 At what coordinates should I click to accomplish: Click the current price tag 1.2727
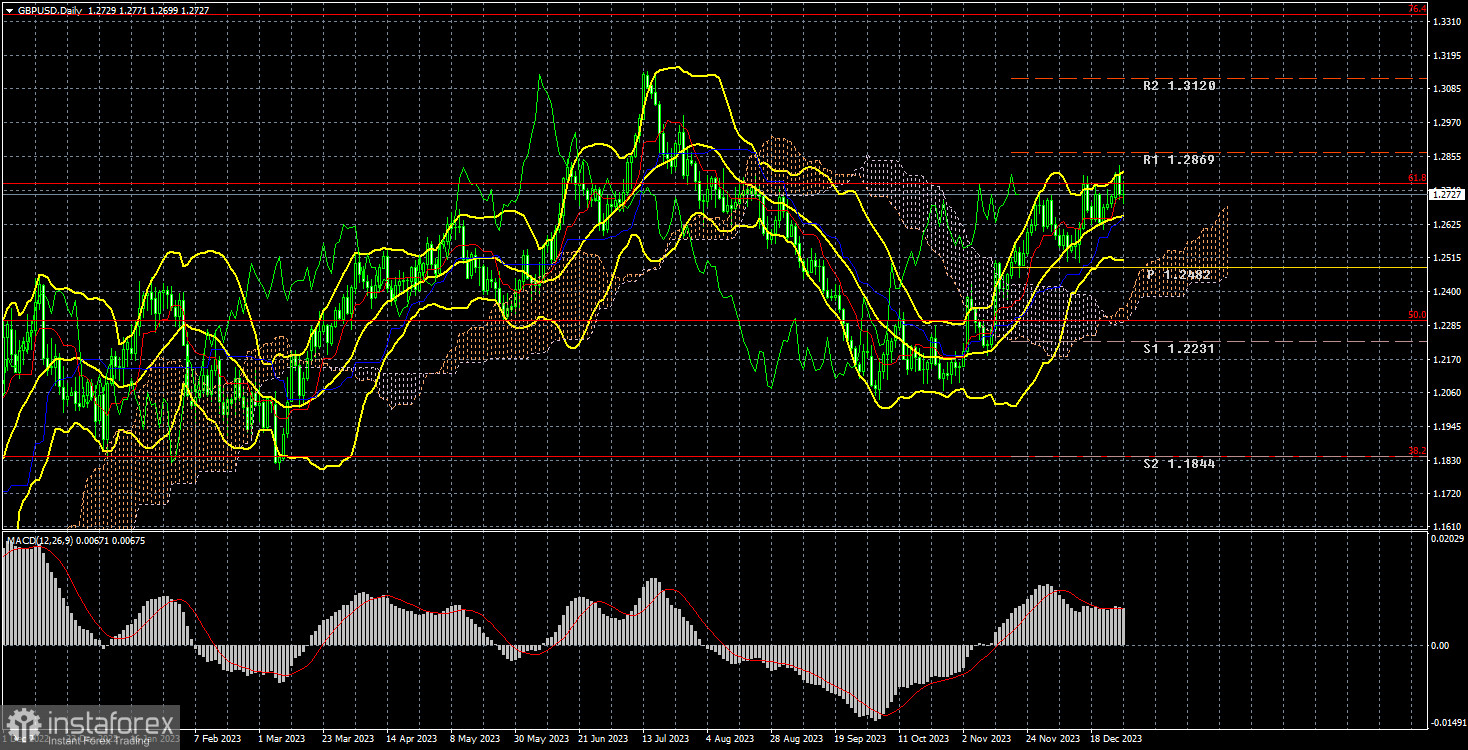point(1447,195)
